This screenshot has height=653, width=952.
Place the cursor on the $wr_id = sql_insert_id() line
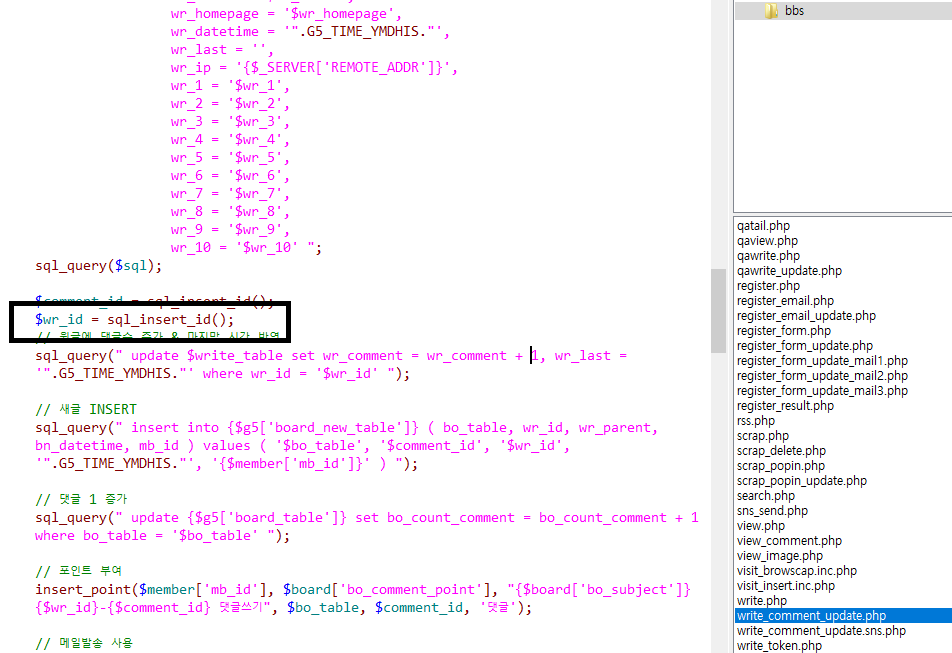(135, 320)
